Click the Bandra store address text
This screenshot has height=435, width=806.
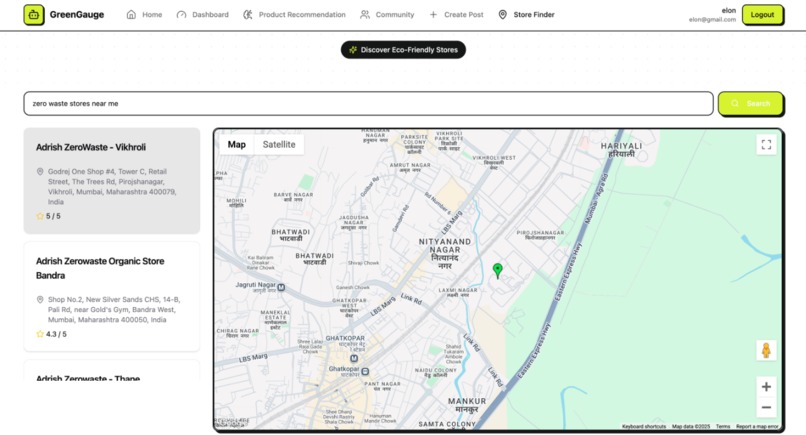(x=114, y=310)
